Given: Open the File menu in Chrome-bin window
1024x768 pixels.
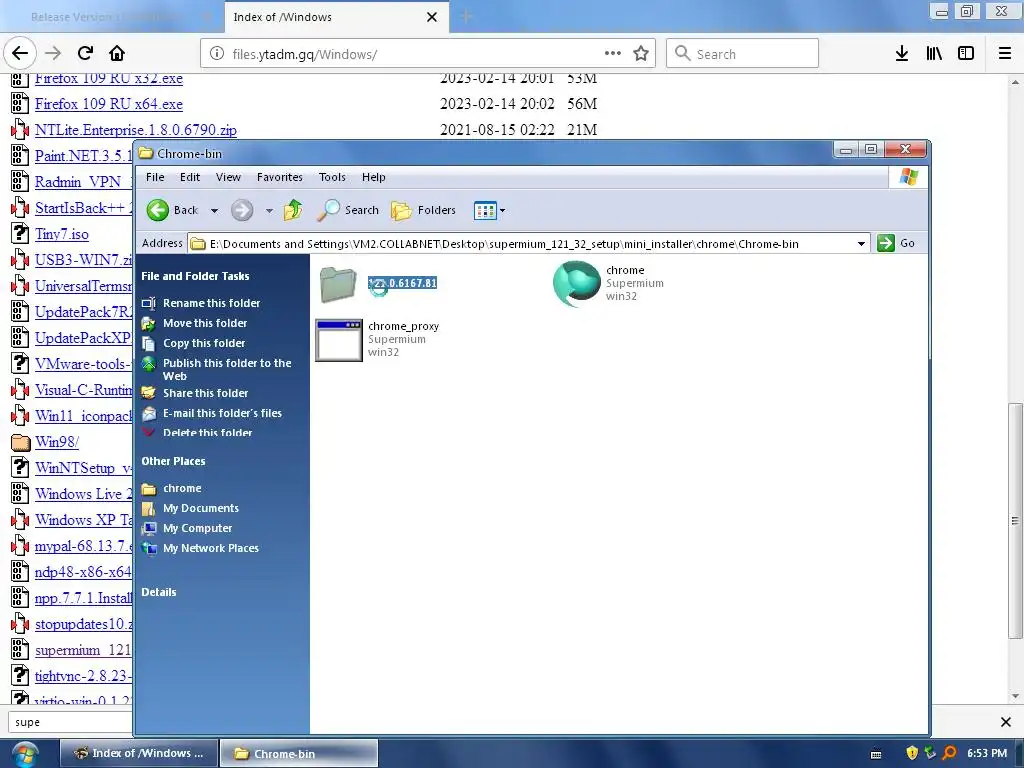Looking at the screenshot, I should [155, 177].
